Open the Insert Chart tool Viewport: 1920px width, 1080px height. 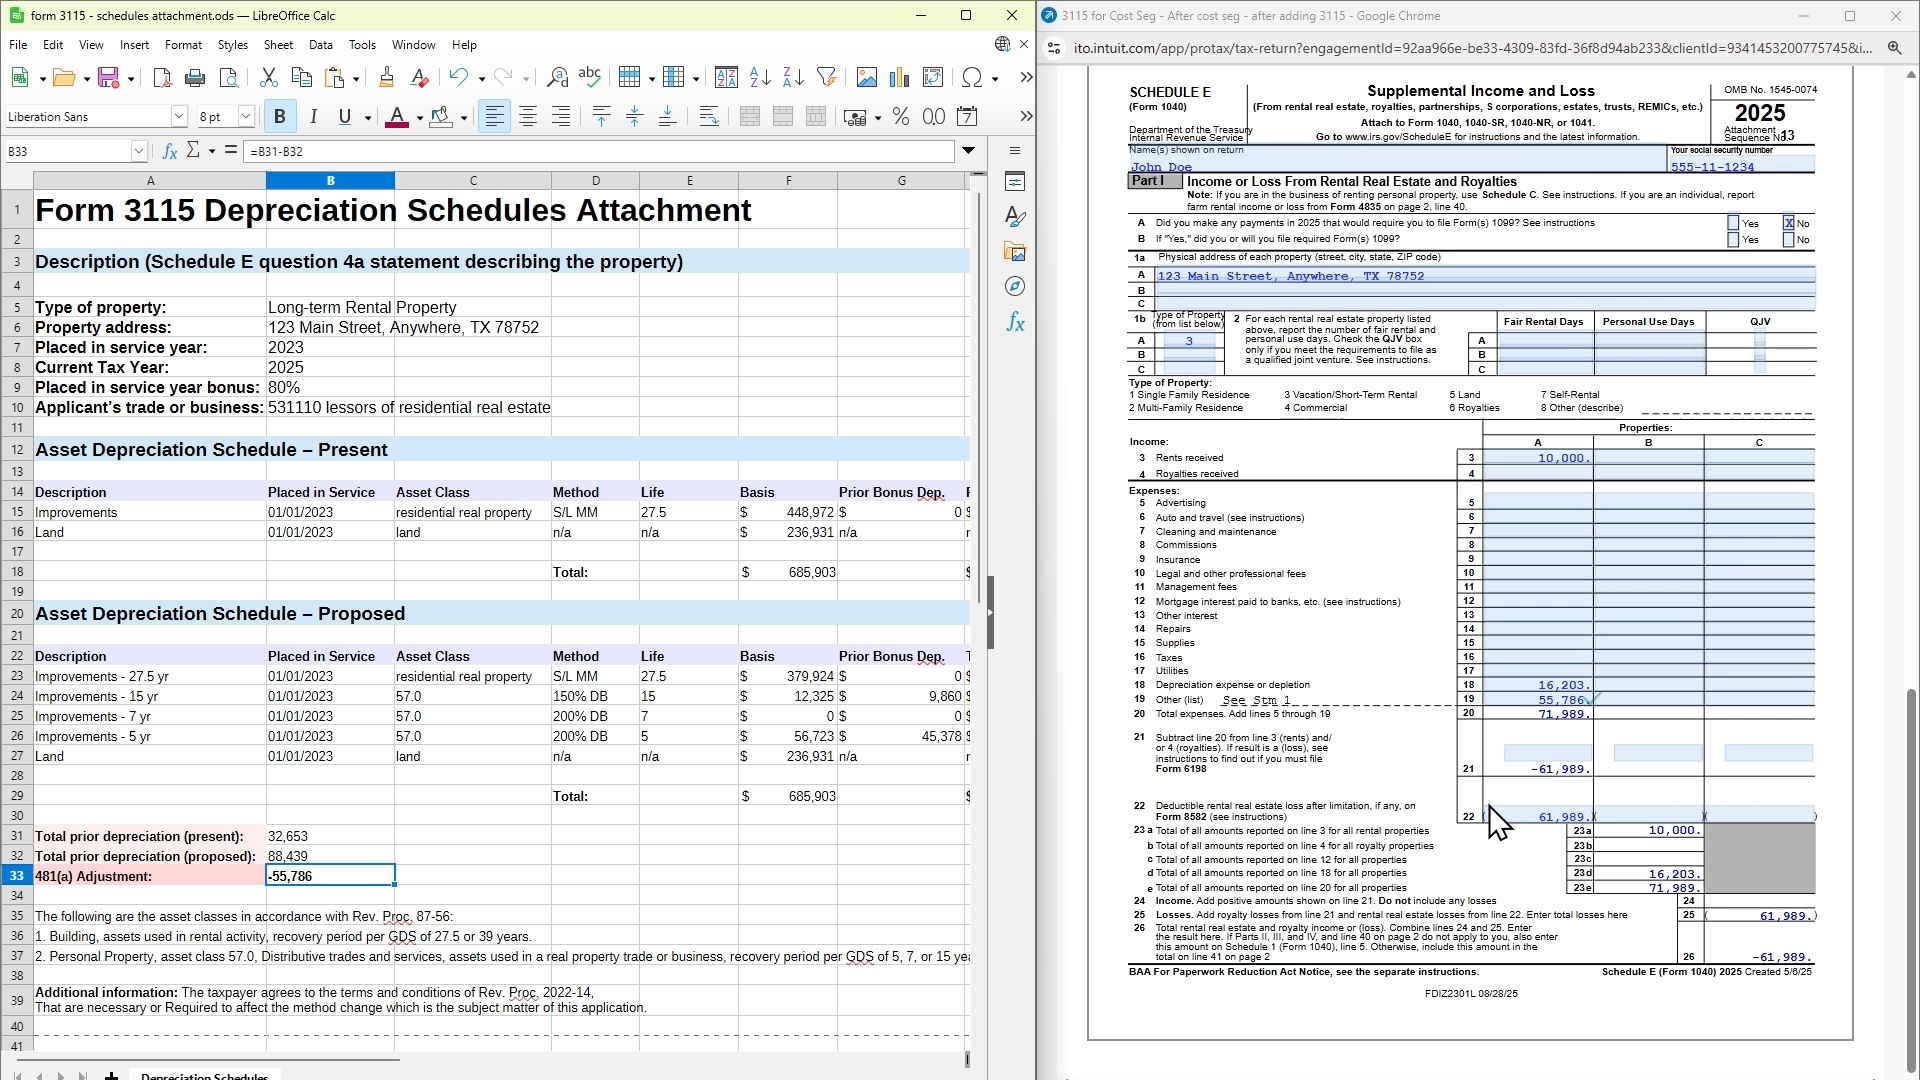(900, 78)
